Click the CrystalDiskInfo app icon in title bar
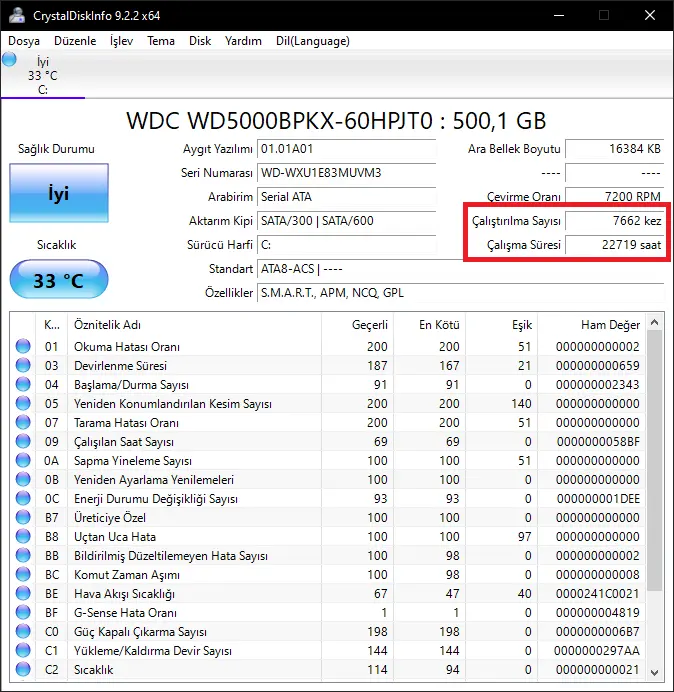674x692 pixels. tap(17, 15)
